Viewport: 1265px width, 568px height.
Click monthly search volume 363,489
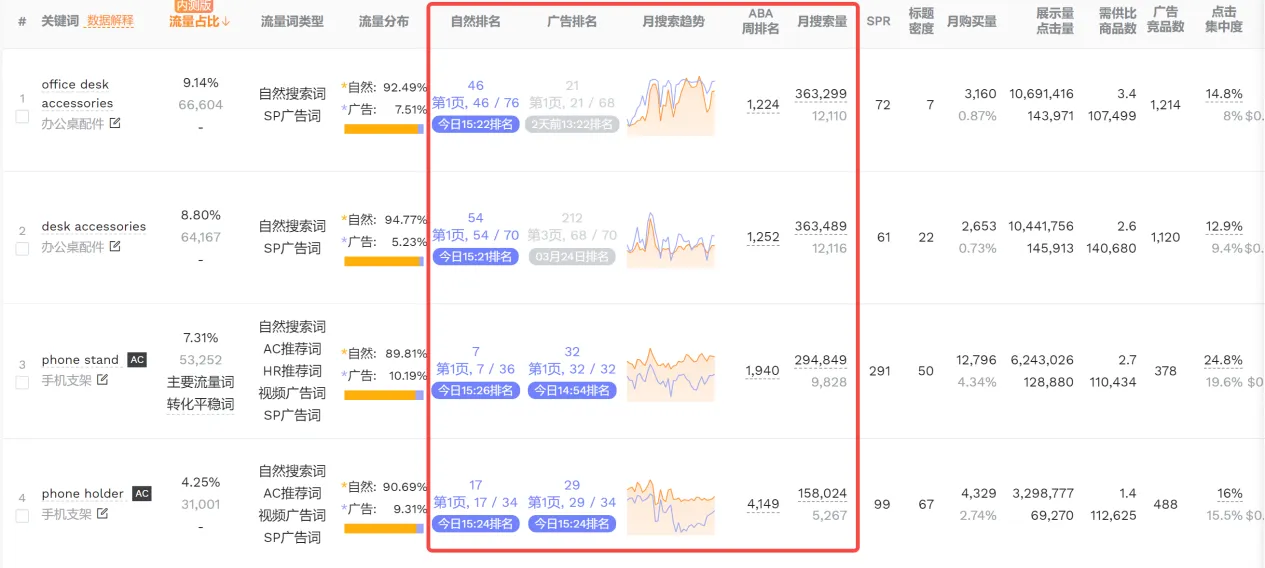[821, 227]
